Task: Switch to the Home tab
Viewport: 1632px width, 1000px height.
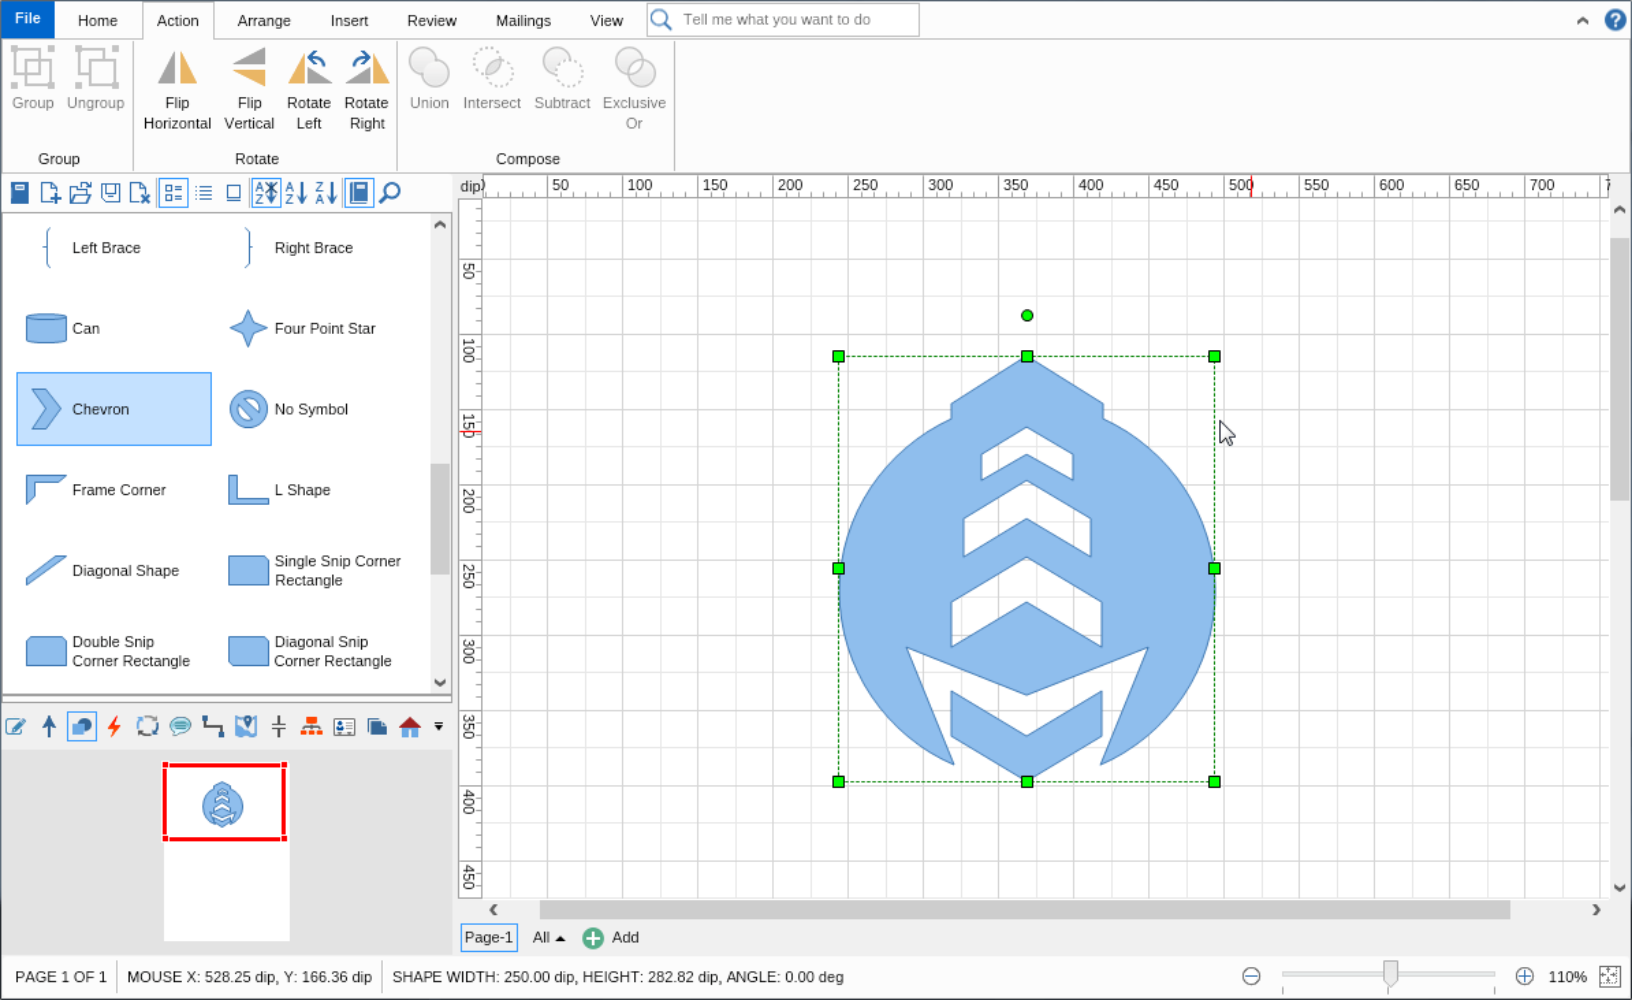Action: pos(98,20)
